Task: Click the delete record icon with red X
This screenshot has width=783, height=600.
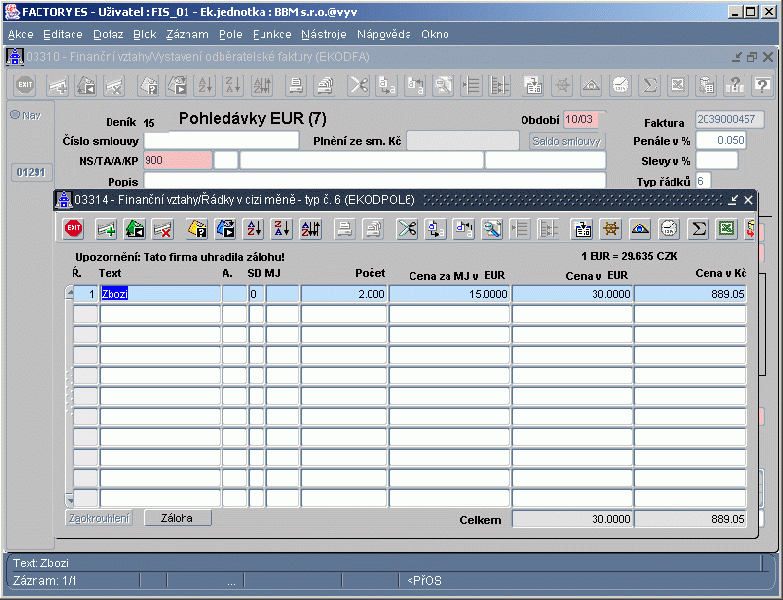Action: pyautogui.click(x=163, y=229)
